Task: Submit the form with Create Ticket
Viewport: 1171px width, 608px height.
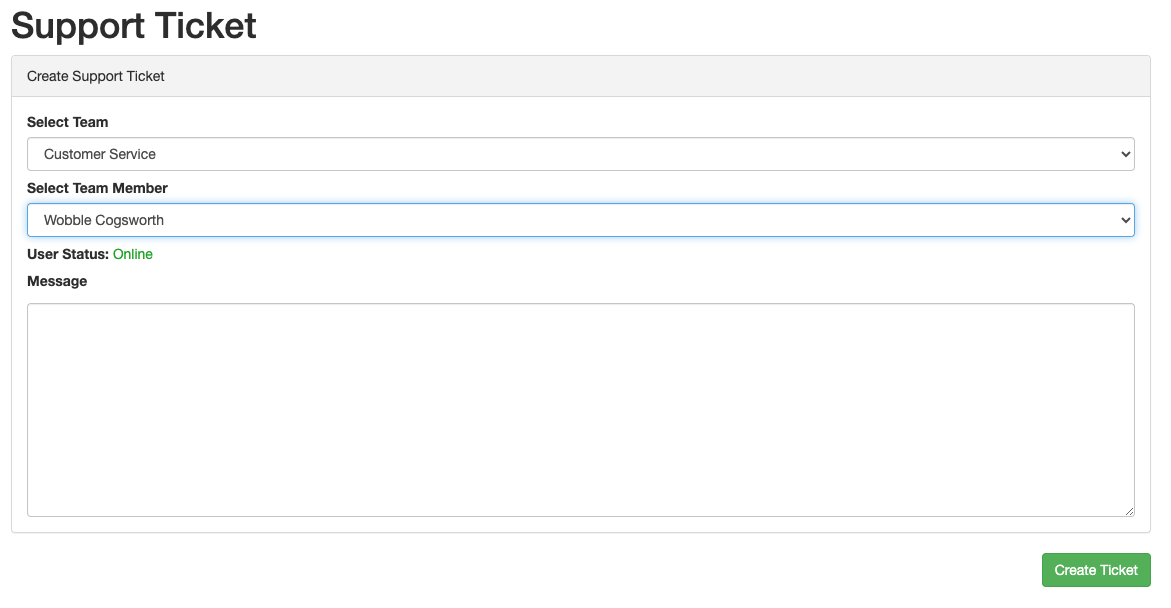Action: 1096,570
